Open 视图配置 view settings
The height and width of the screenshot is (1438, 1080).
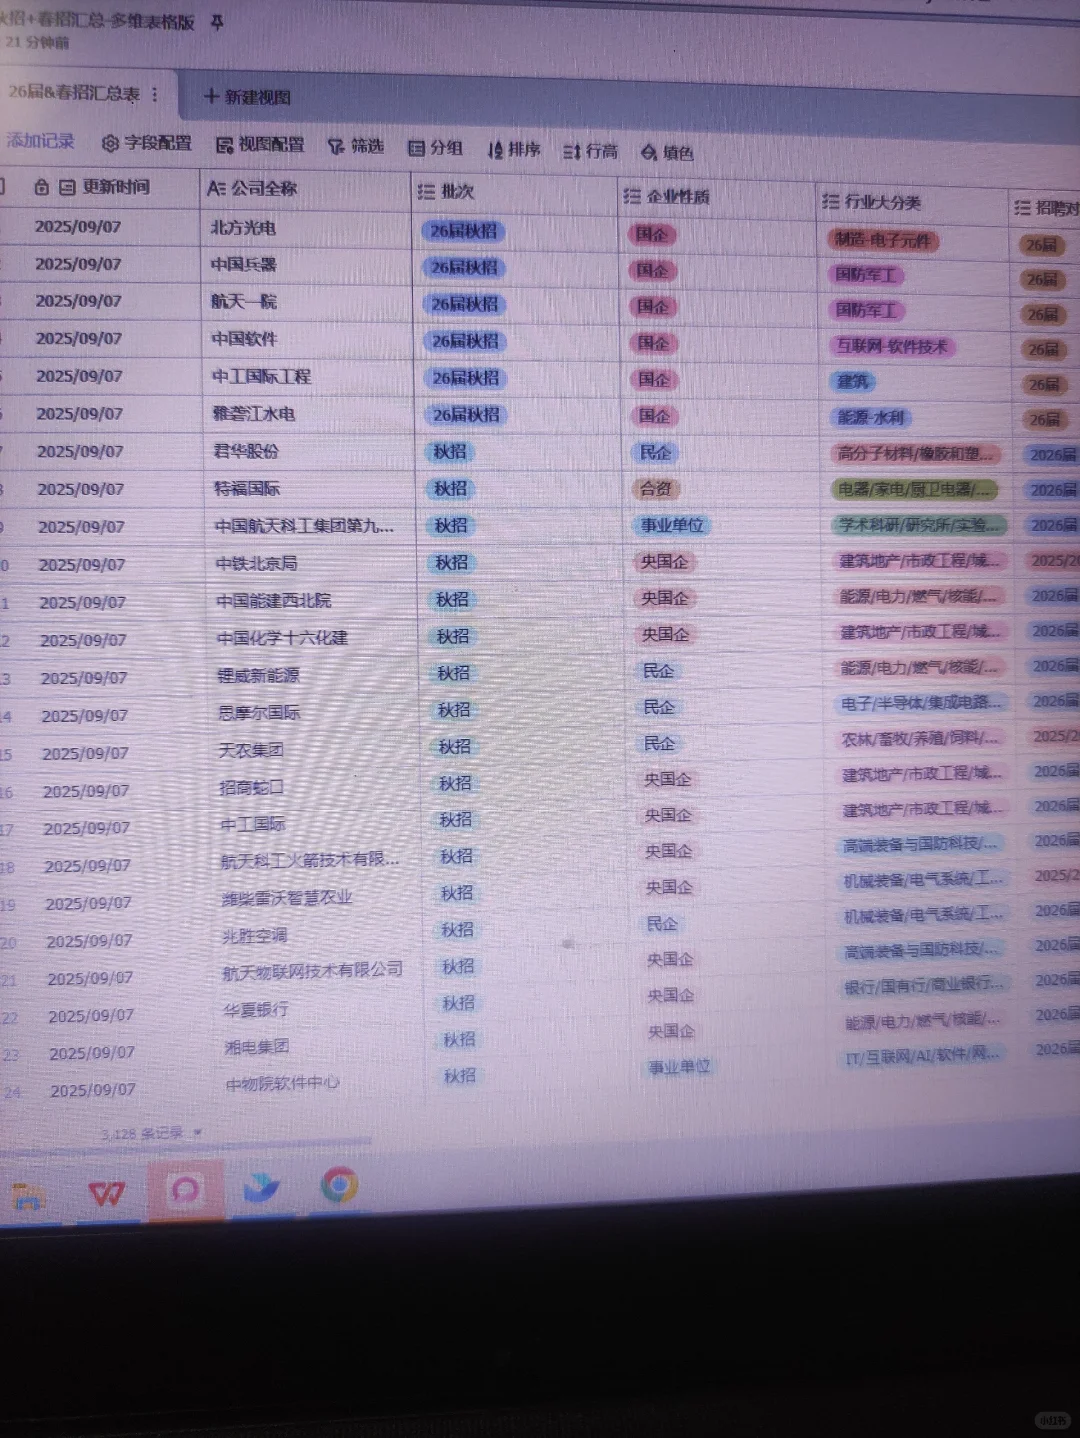coord(260,145)
